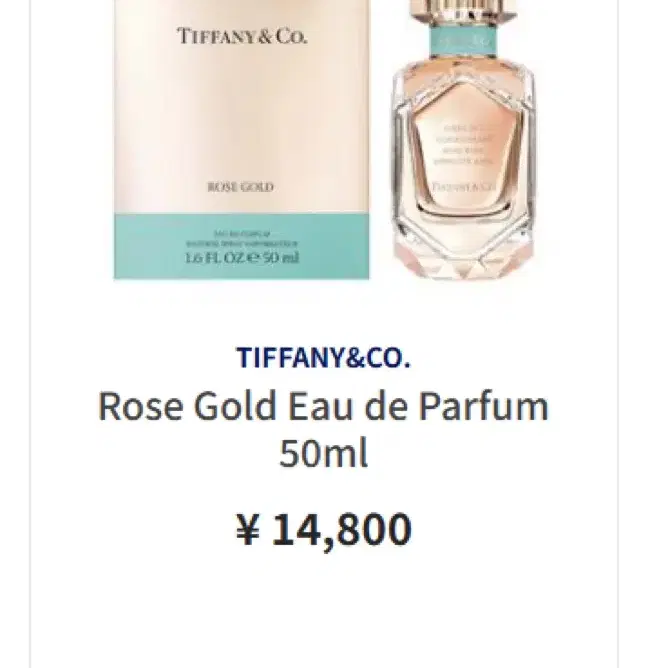Screen dimensions: 668x668
Task: Click the ROSE GOLD text on box
Action: point(241,187)
